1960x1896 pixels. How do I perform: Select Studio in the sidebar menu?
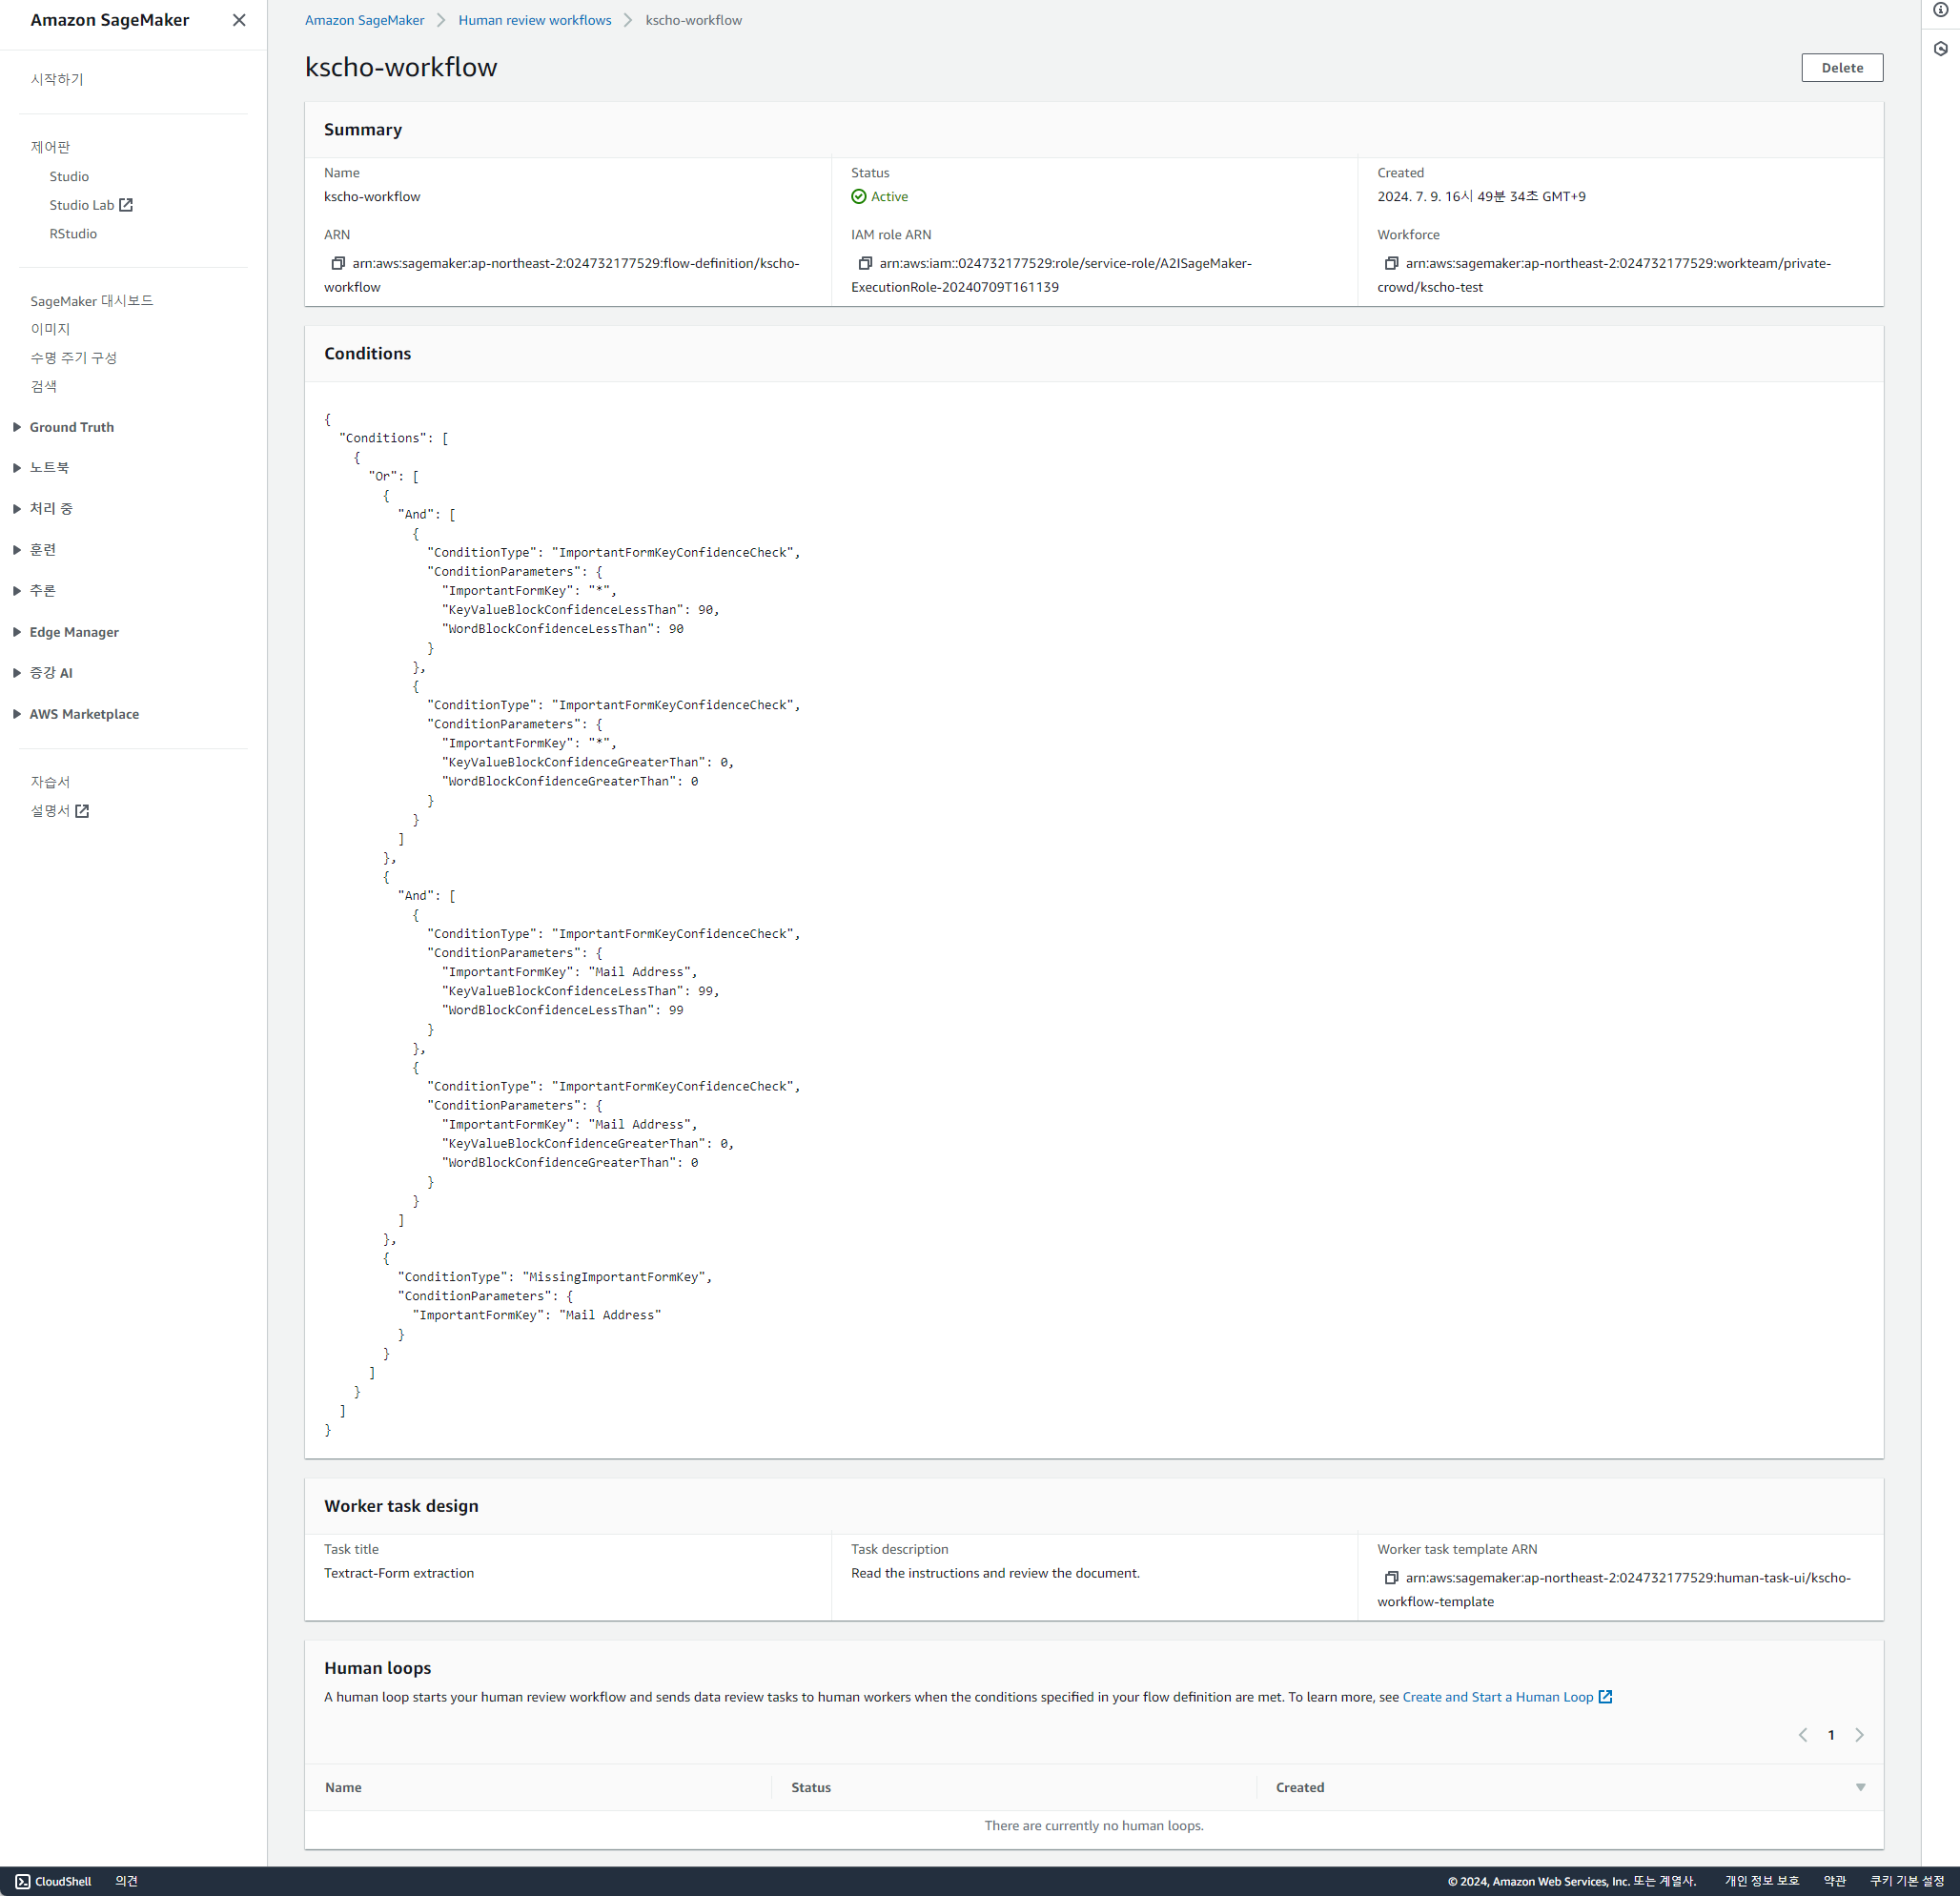pos(69,176)
